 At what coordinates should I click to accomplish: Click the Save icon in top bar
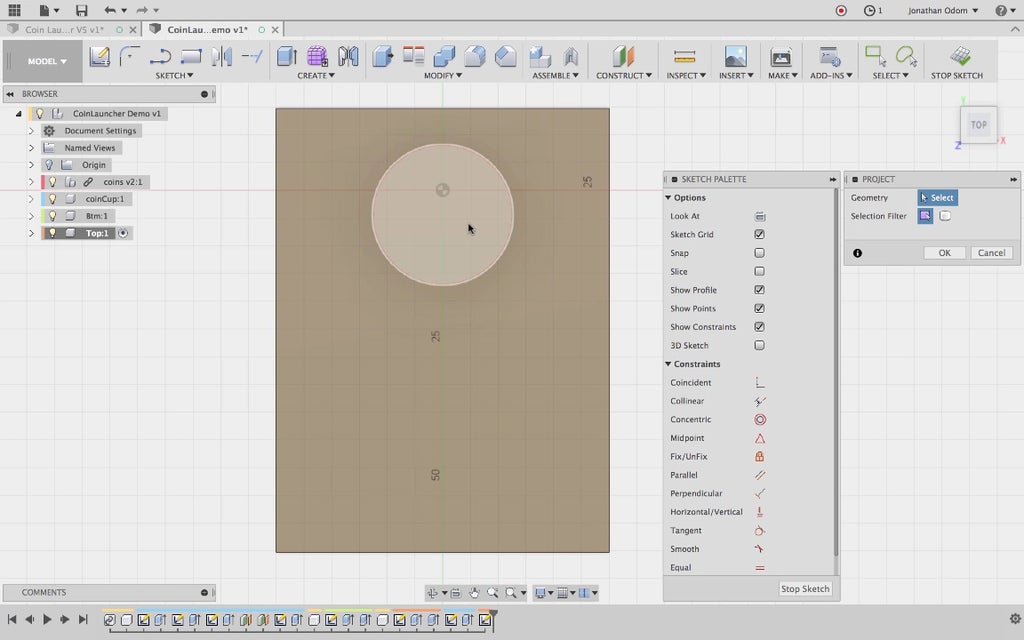pos(81,10)
